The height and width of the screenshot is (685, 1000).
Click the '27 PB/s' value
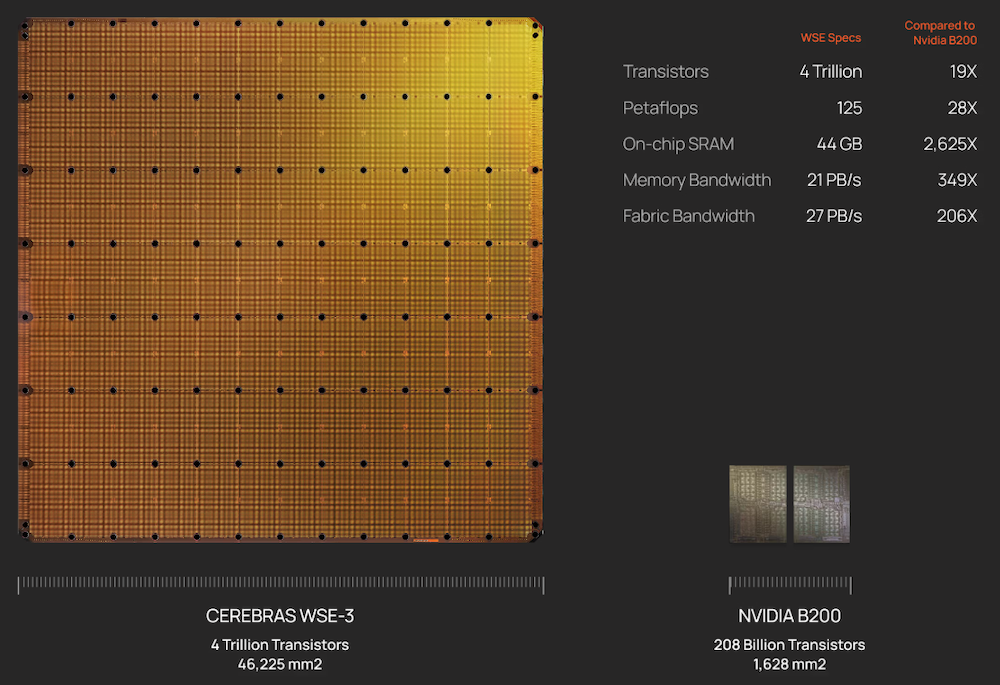click(834, 216)
